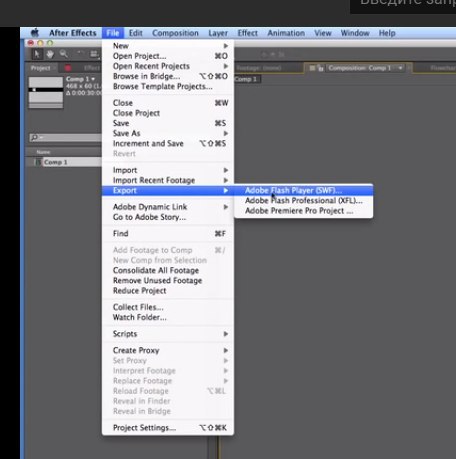Click the lock icon on Composition panel tab
Screen dimensions: 456x459
point(320,68)
